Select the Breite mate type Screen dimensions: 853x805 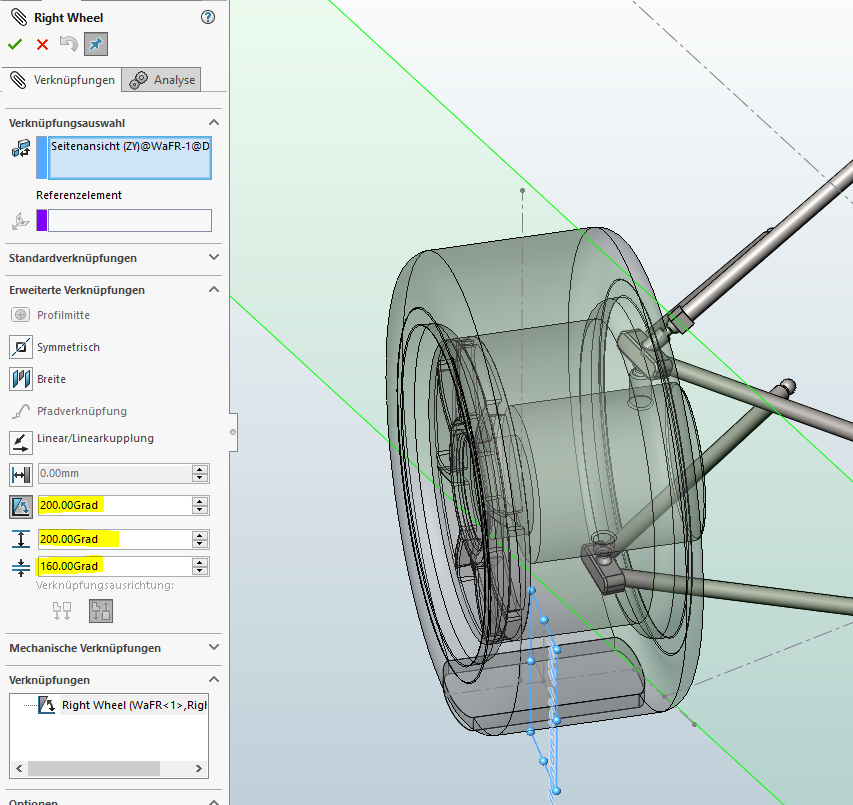click(20, 379)
